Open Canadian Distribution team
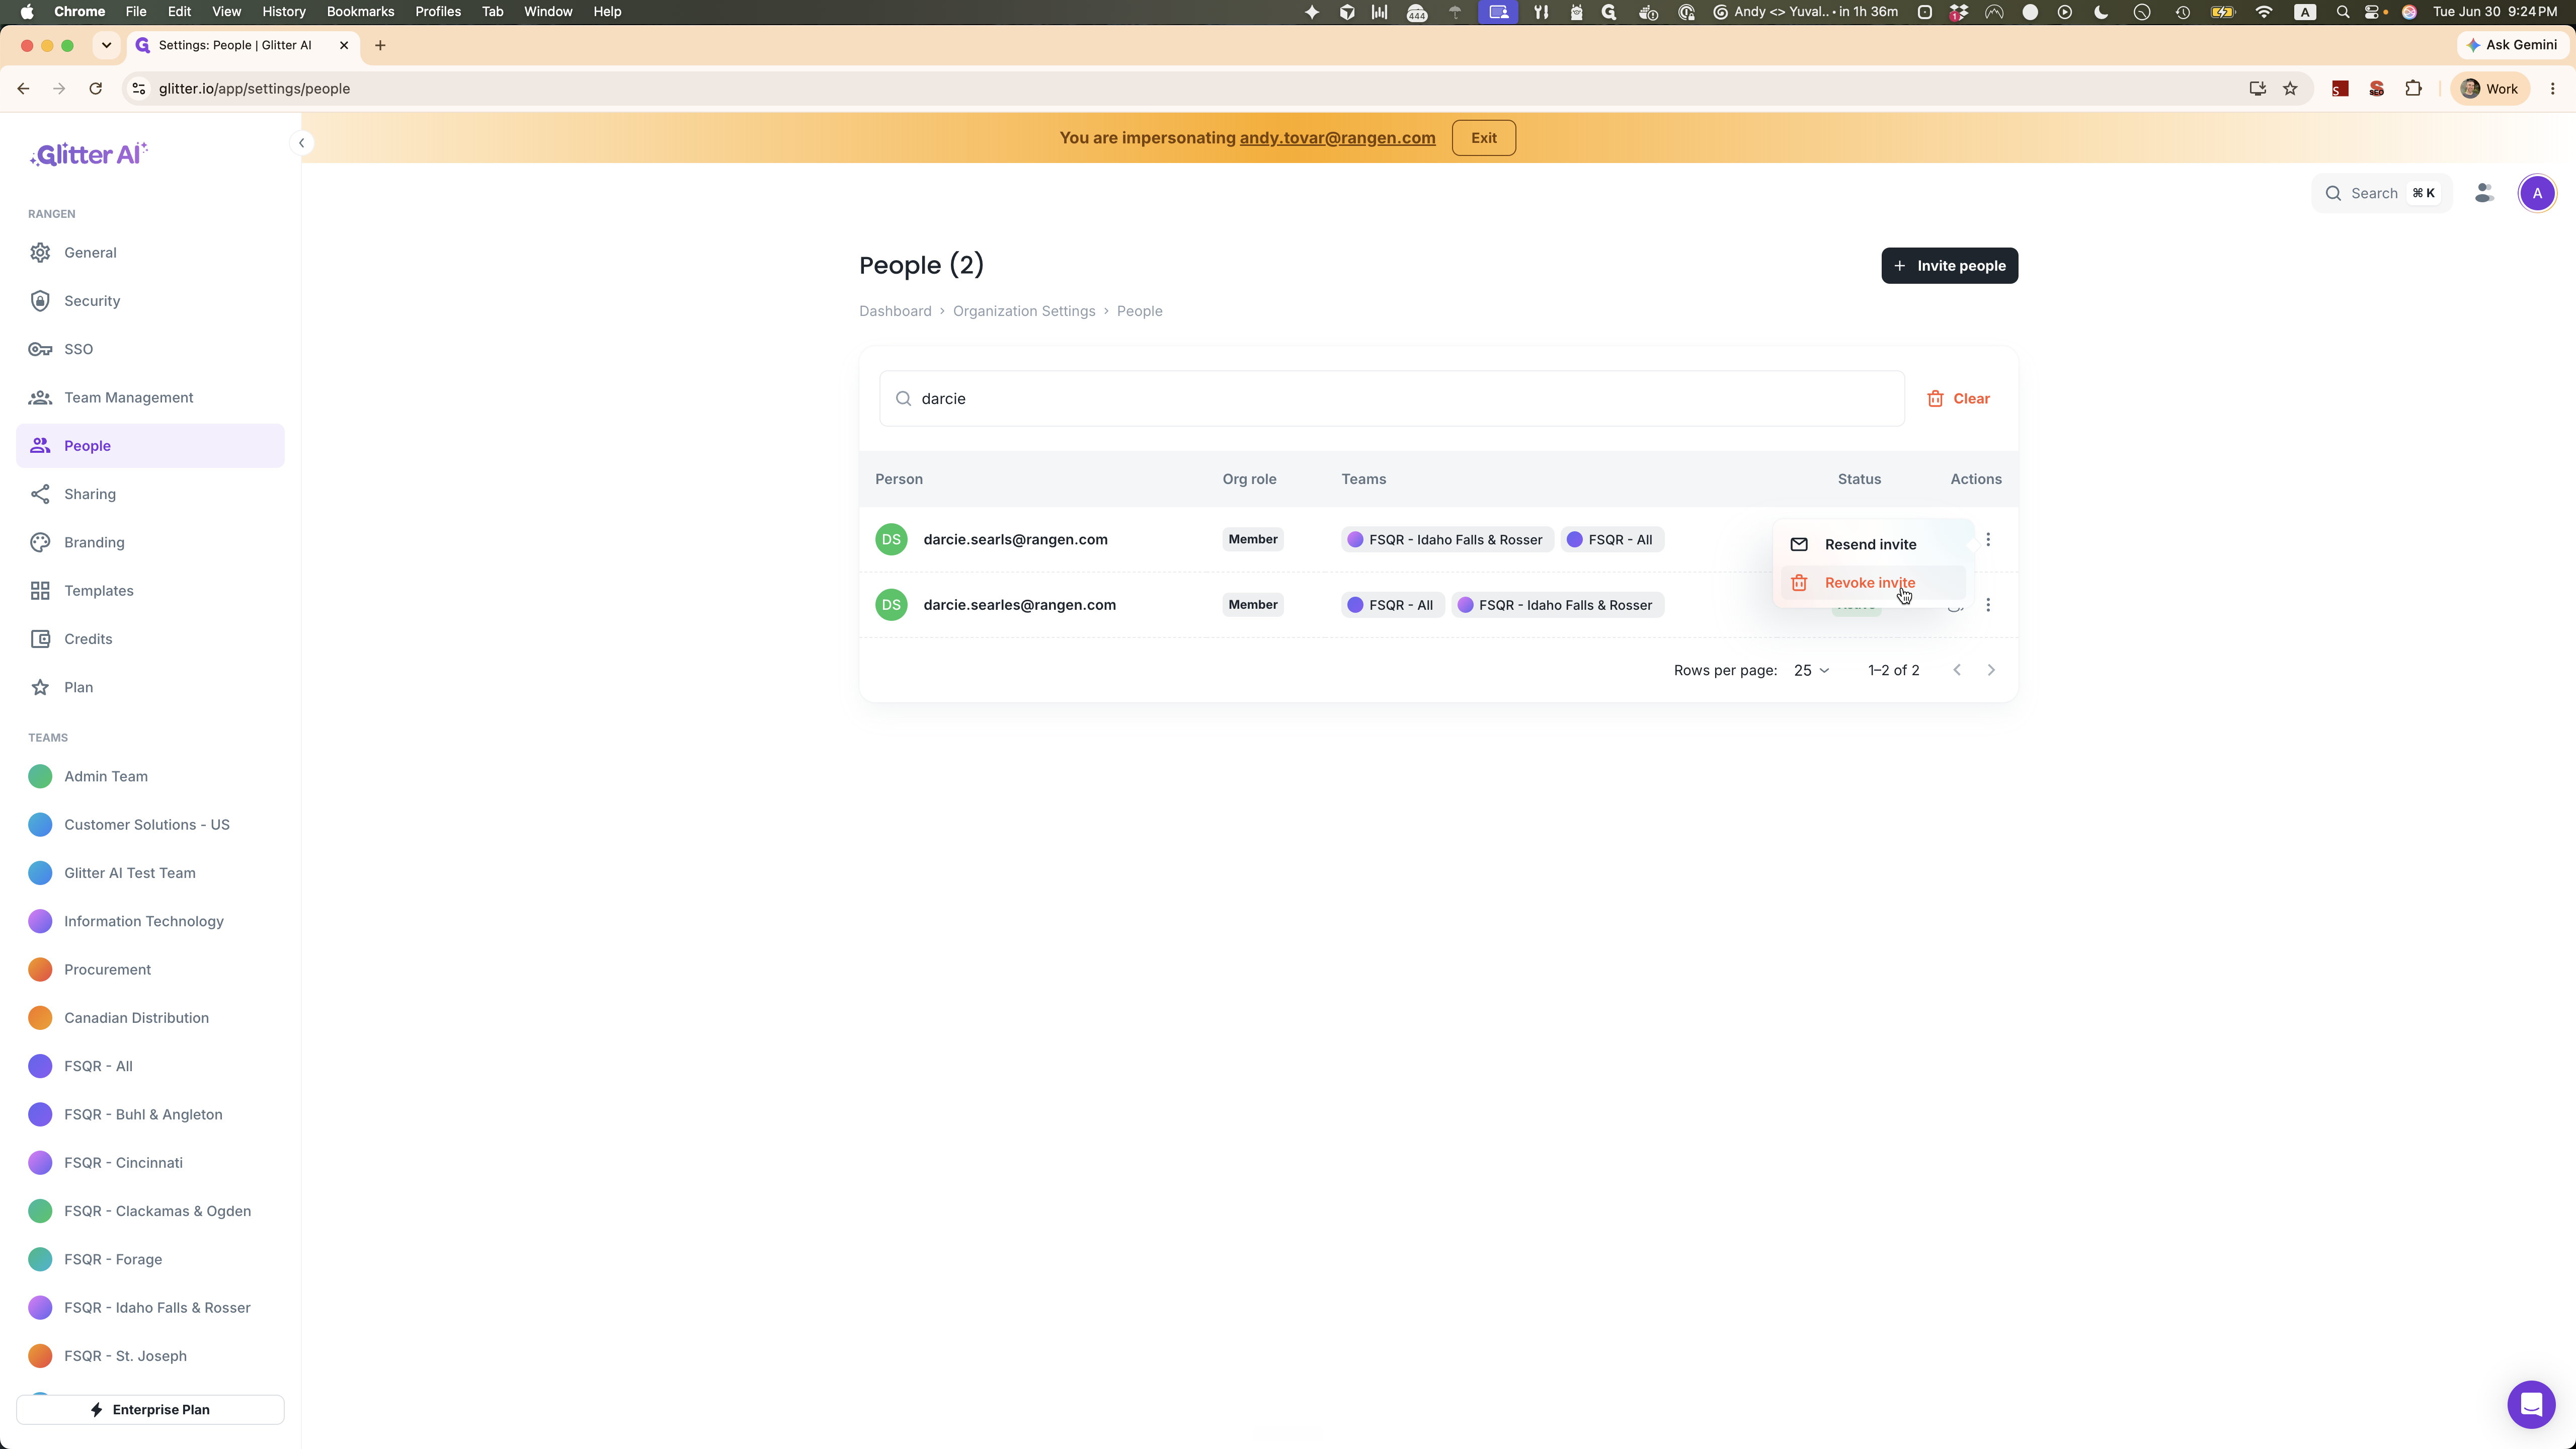The image size is (2576, 1449). tap(150, 1018)
